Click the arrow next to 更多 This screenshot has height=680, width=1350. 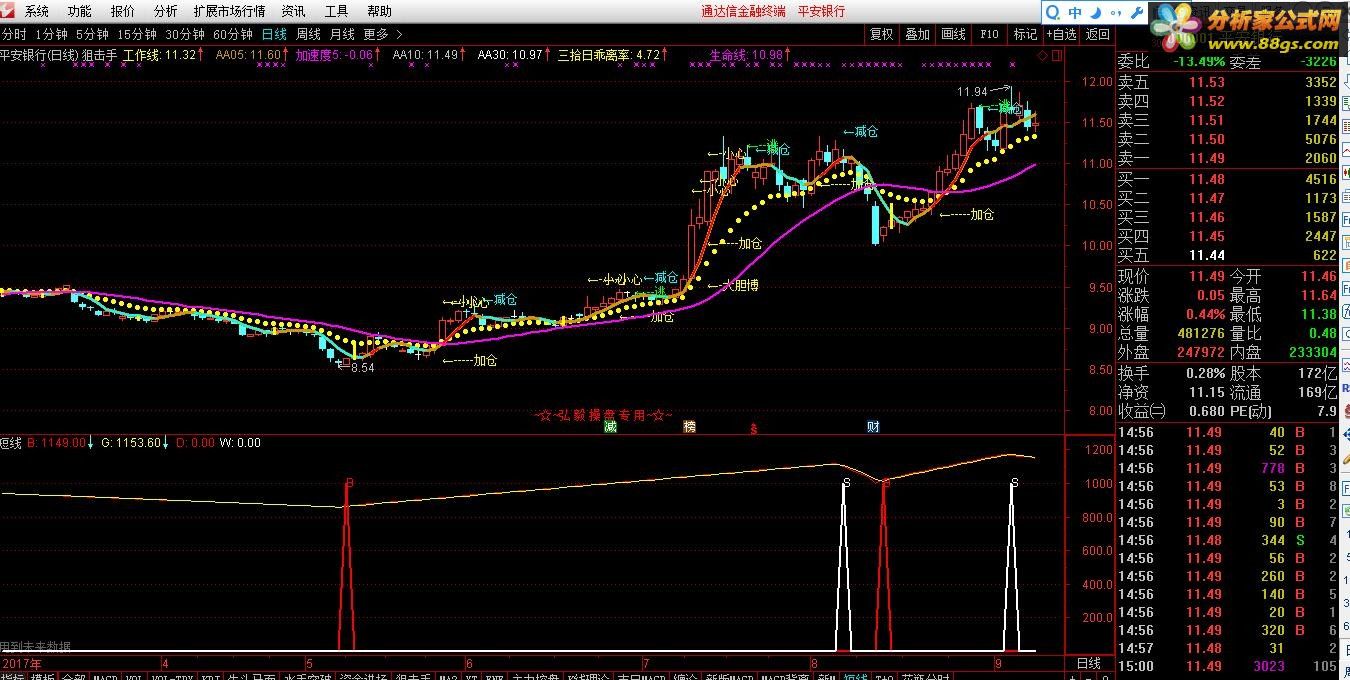click(399, 34)
